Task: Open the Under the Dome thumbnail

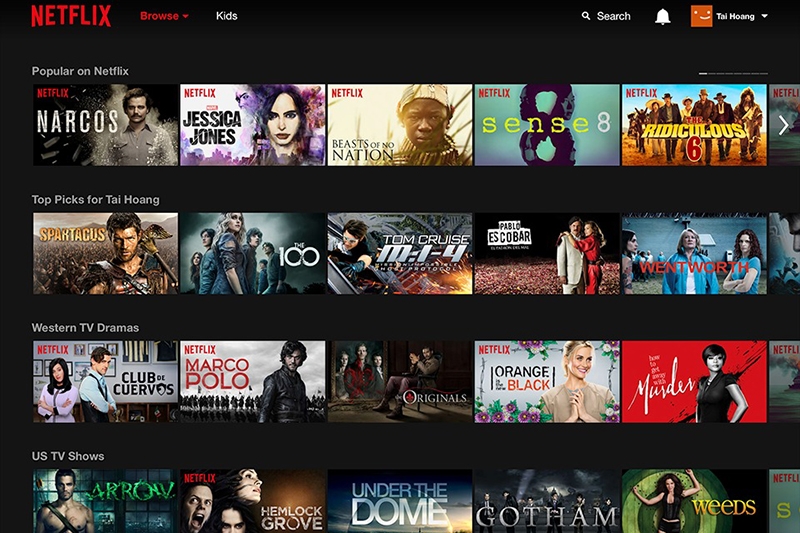Action: 400,501
